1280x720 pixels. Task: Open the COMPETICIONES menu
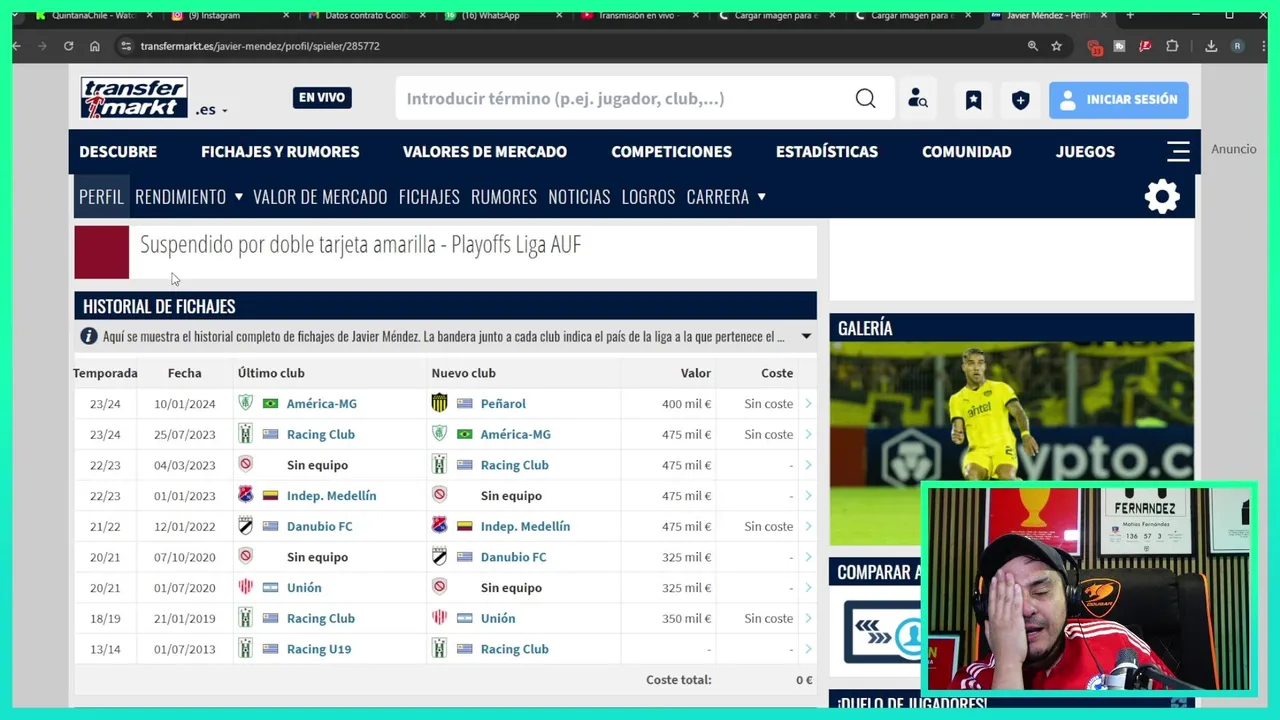point(672,151)
